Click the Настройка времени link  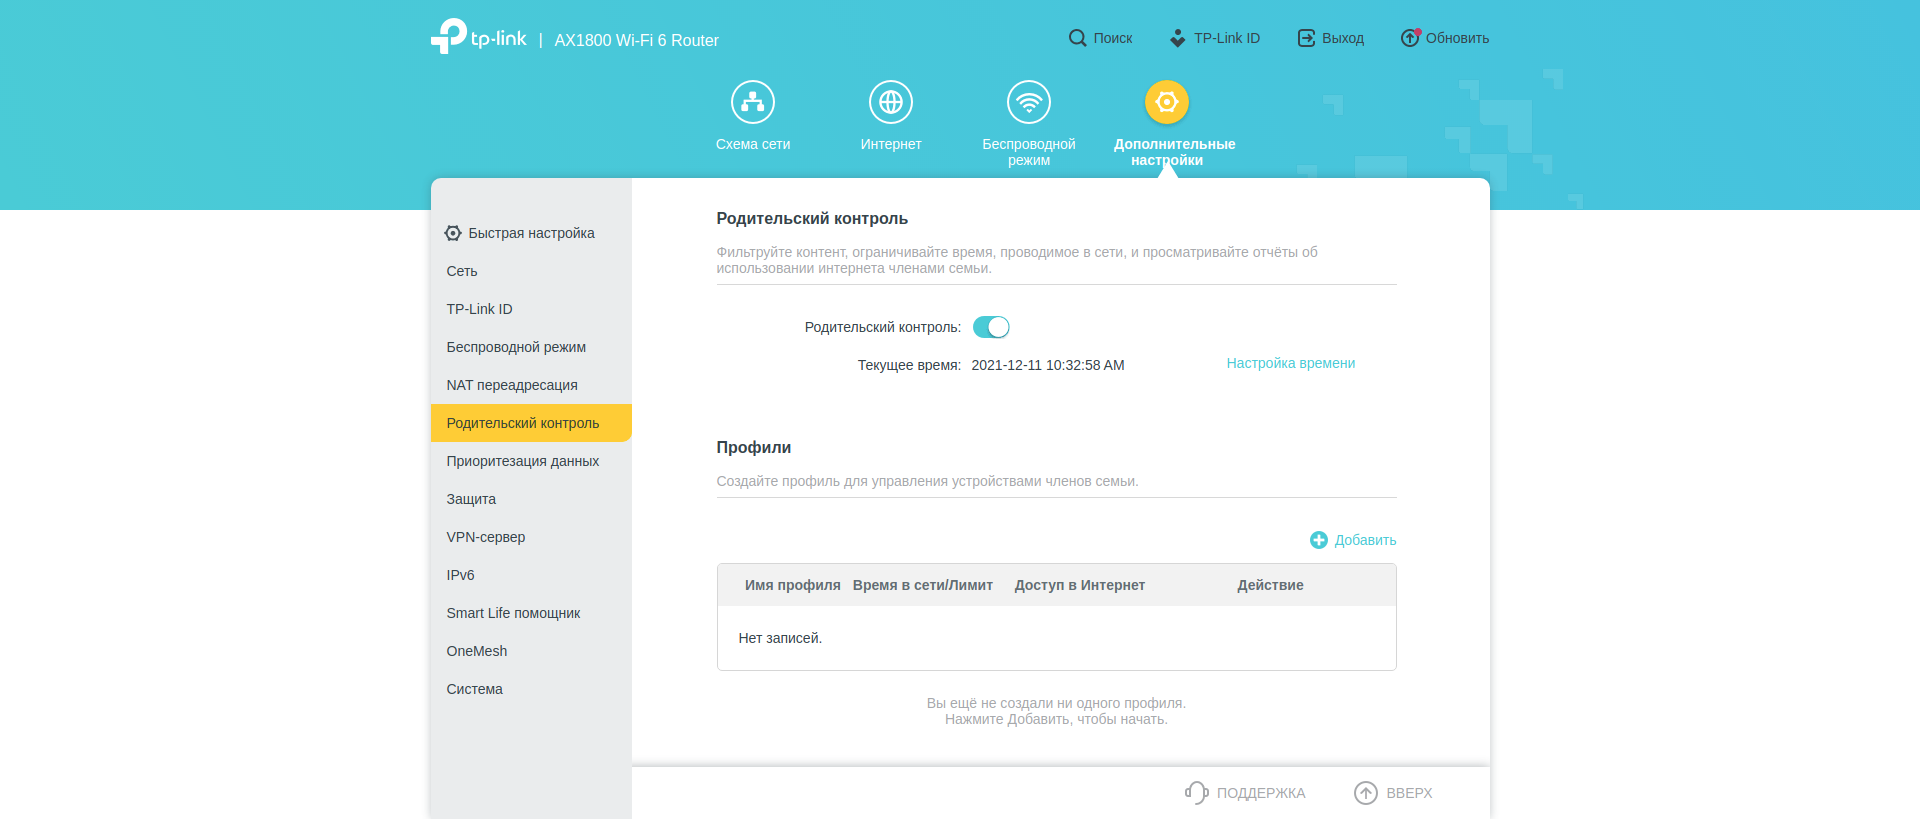tap(1290, 363)
